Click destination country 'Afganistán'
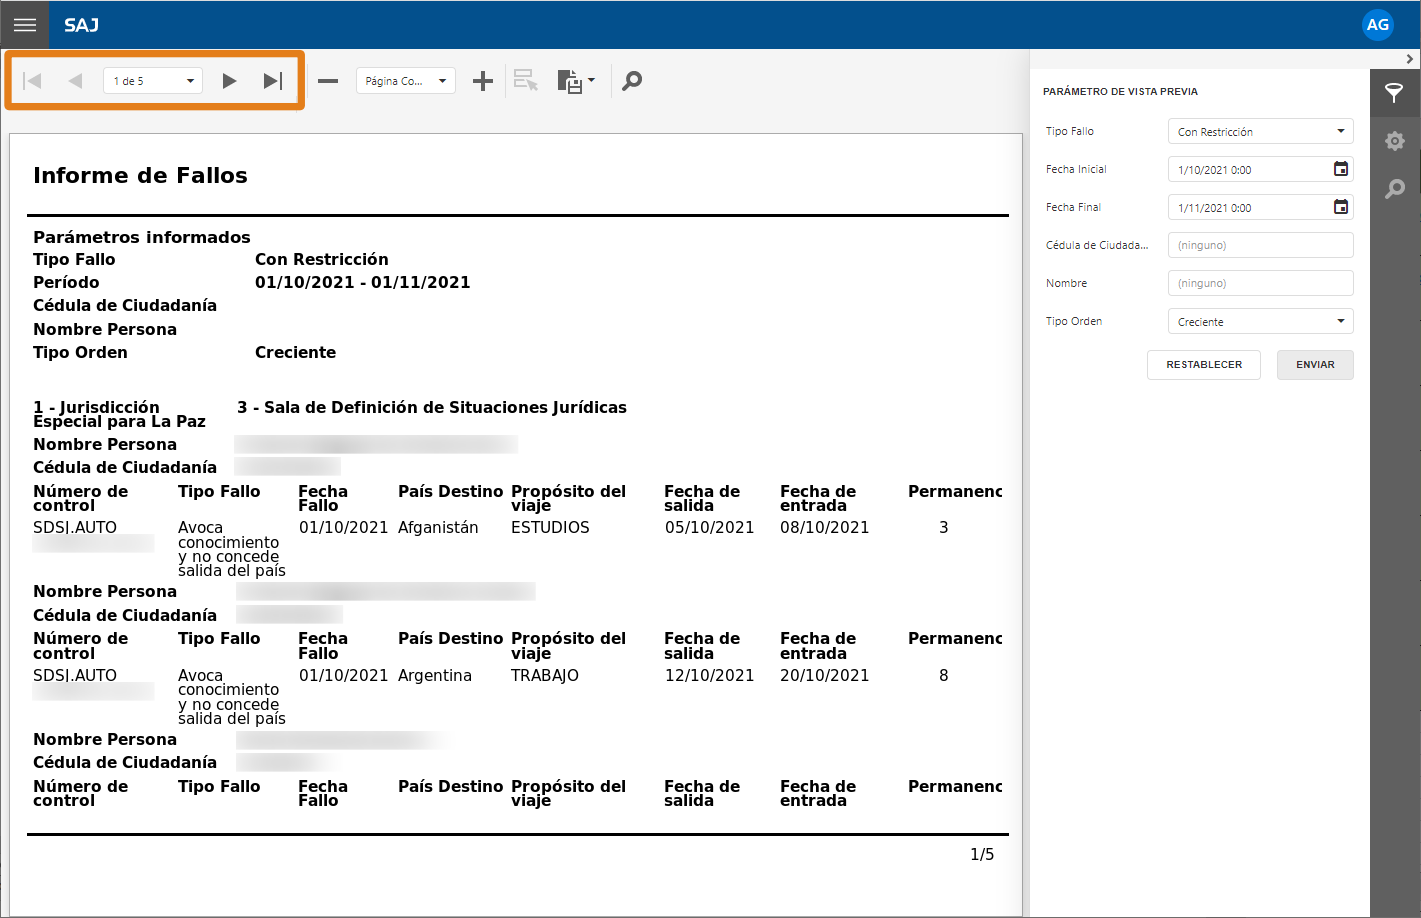This screenshot has height=918, width=1421. 438,527
